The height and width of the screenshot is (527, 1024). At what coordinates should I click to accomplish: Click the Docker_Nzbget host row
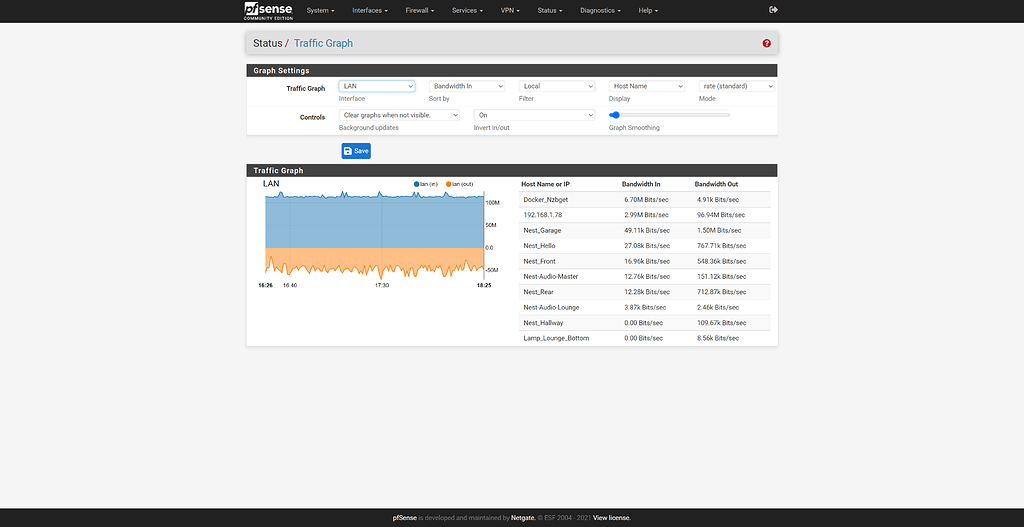pyautogui.click(x=645, y=200)
